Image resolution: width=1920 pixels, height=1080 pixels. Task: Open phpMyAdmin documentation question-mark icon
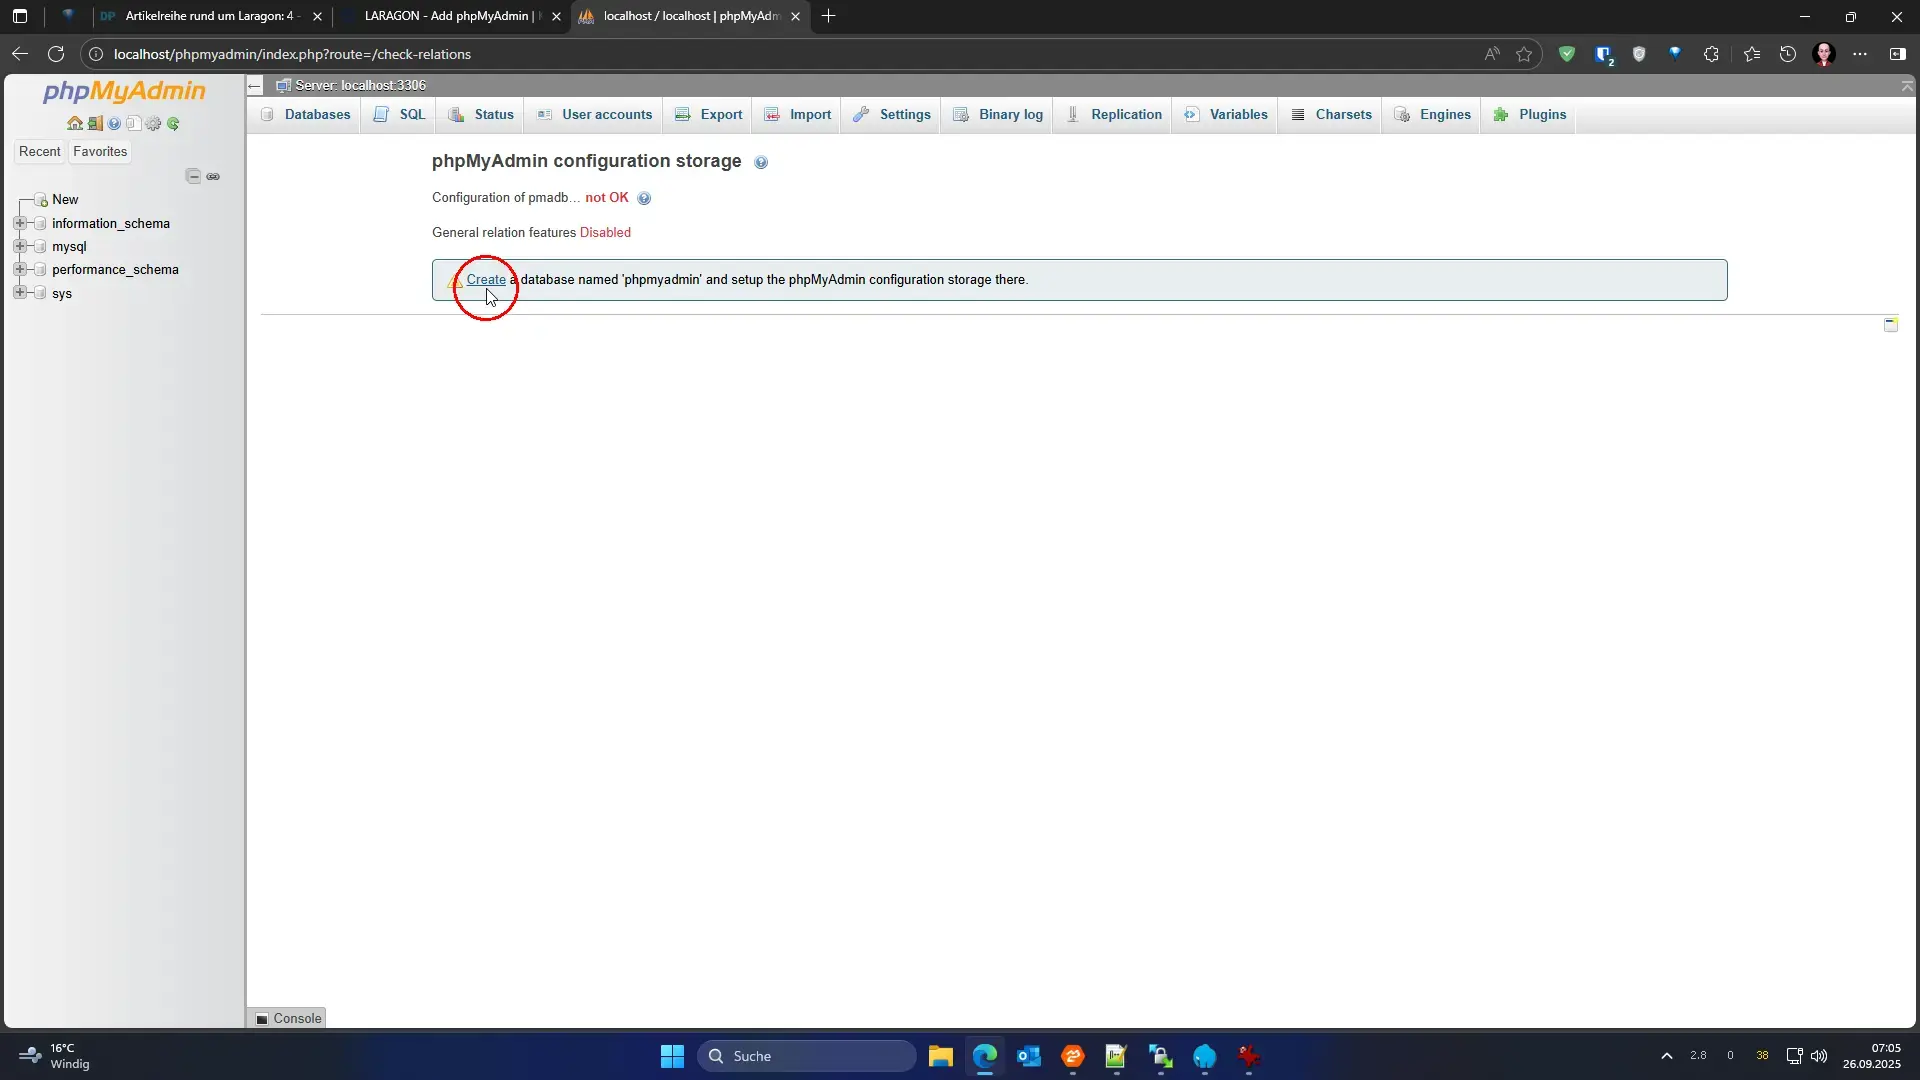pos(114,124)
